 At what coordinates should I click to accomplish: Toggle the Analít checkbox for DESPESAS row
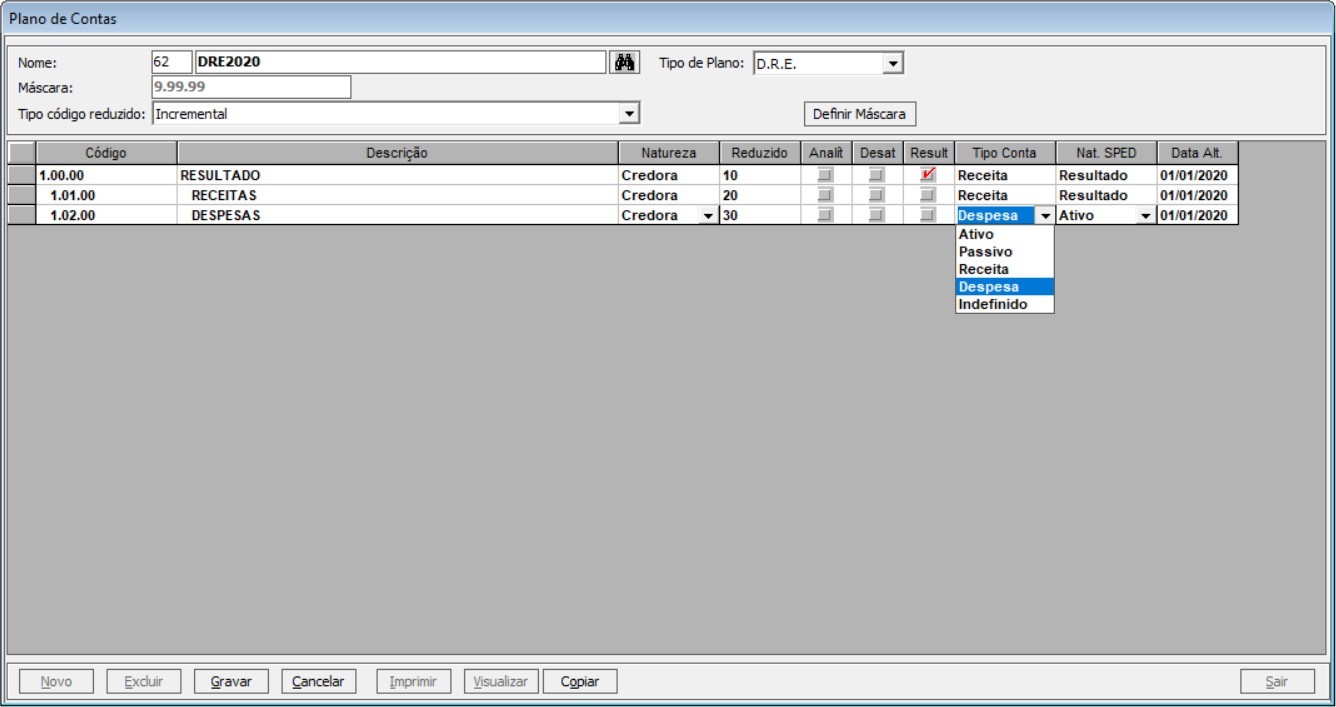tap(825, 215)
